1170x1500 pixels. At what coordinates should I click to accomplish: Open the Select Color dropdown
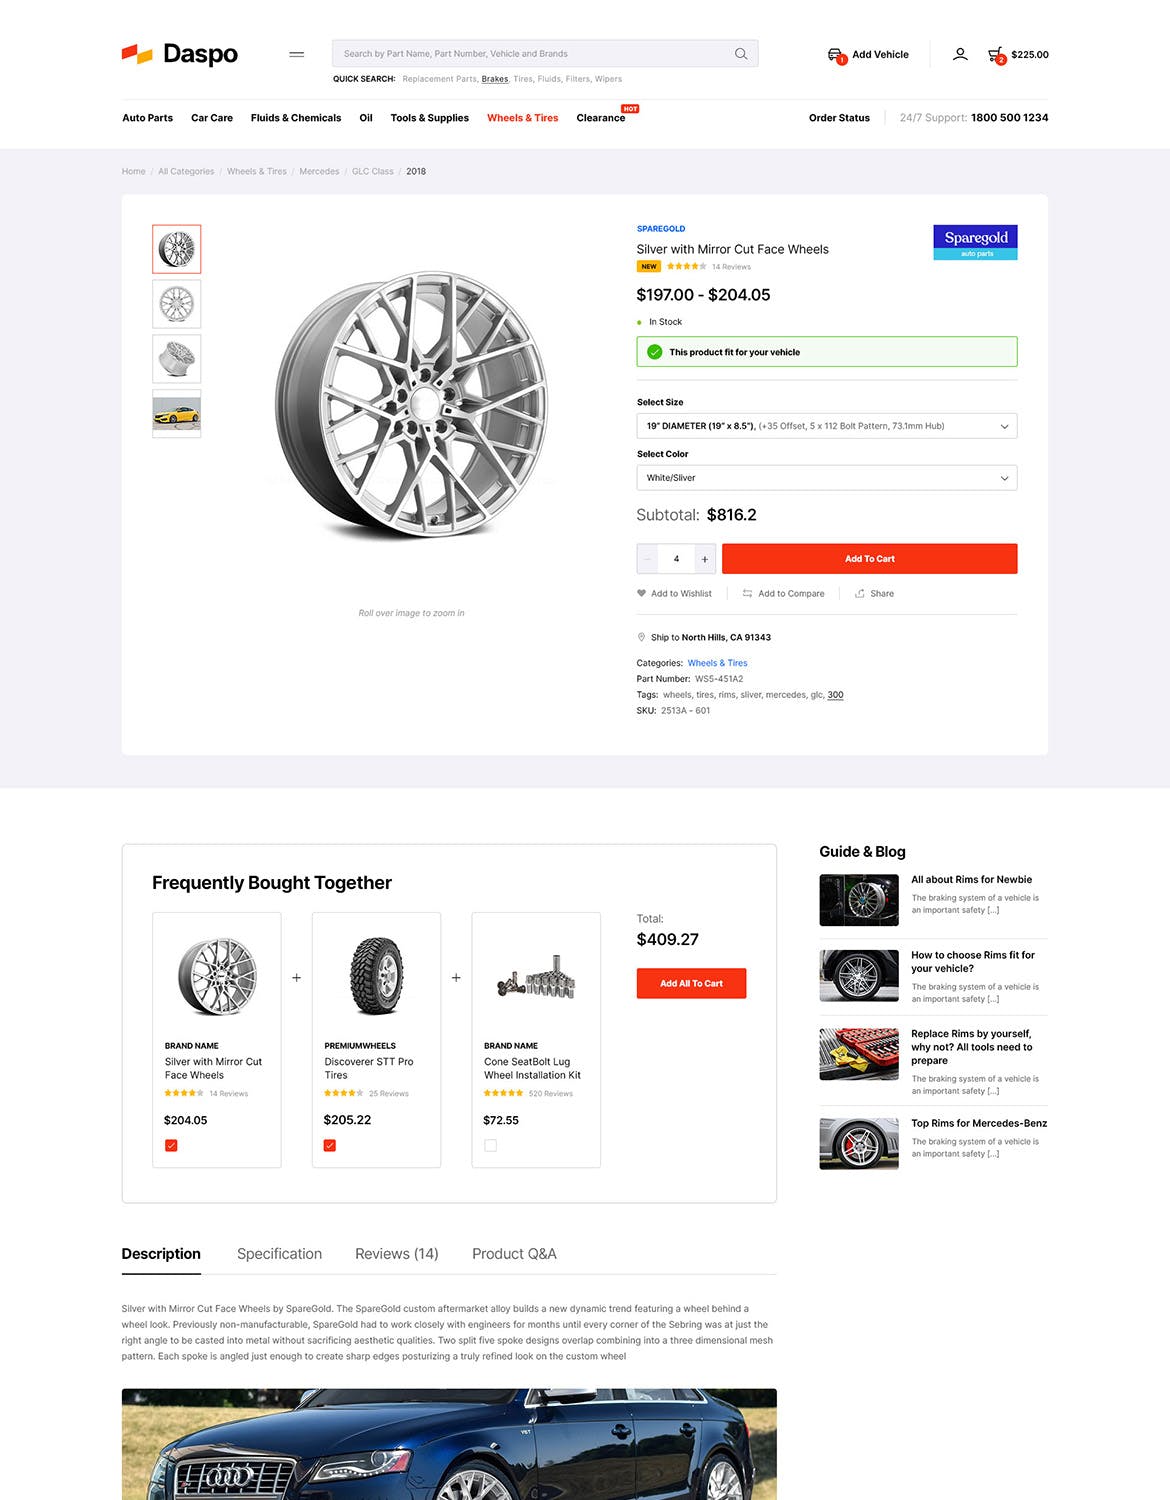827,478
